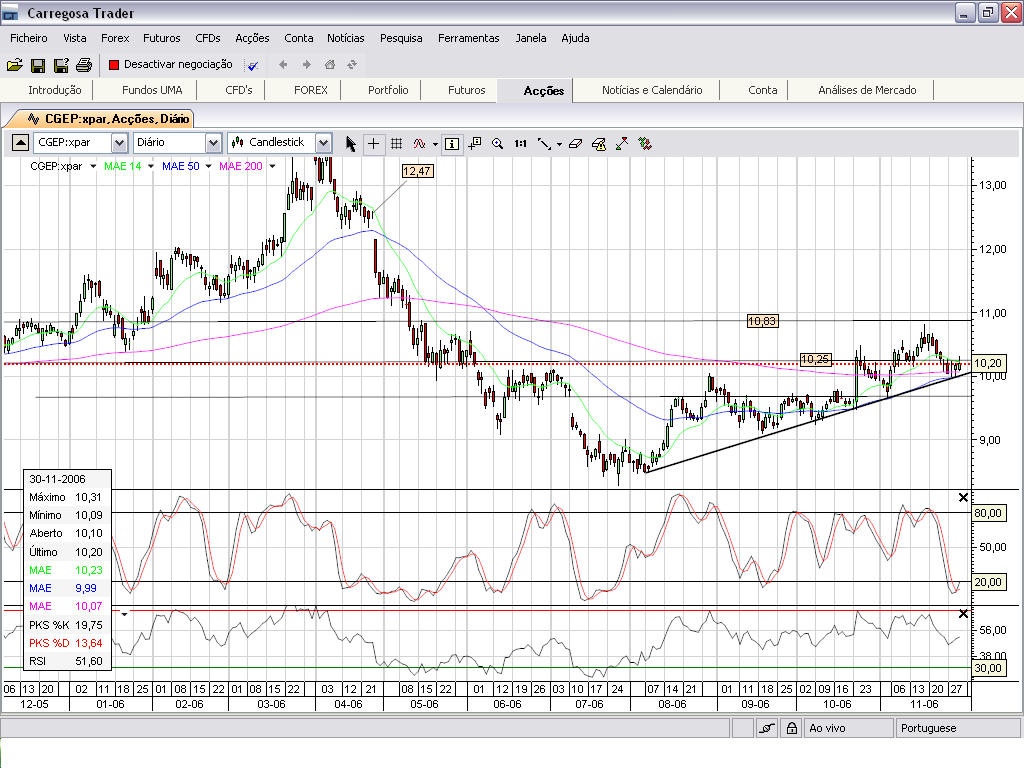
Task: Activate the crosshair cursor tool
Action: pyautogui.click(x=373, y=143)
